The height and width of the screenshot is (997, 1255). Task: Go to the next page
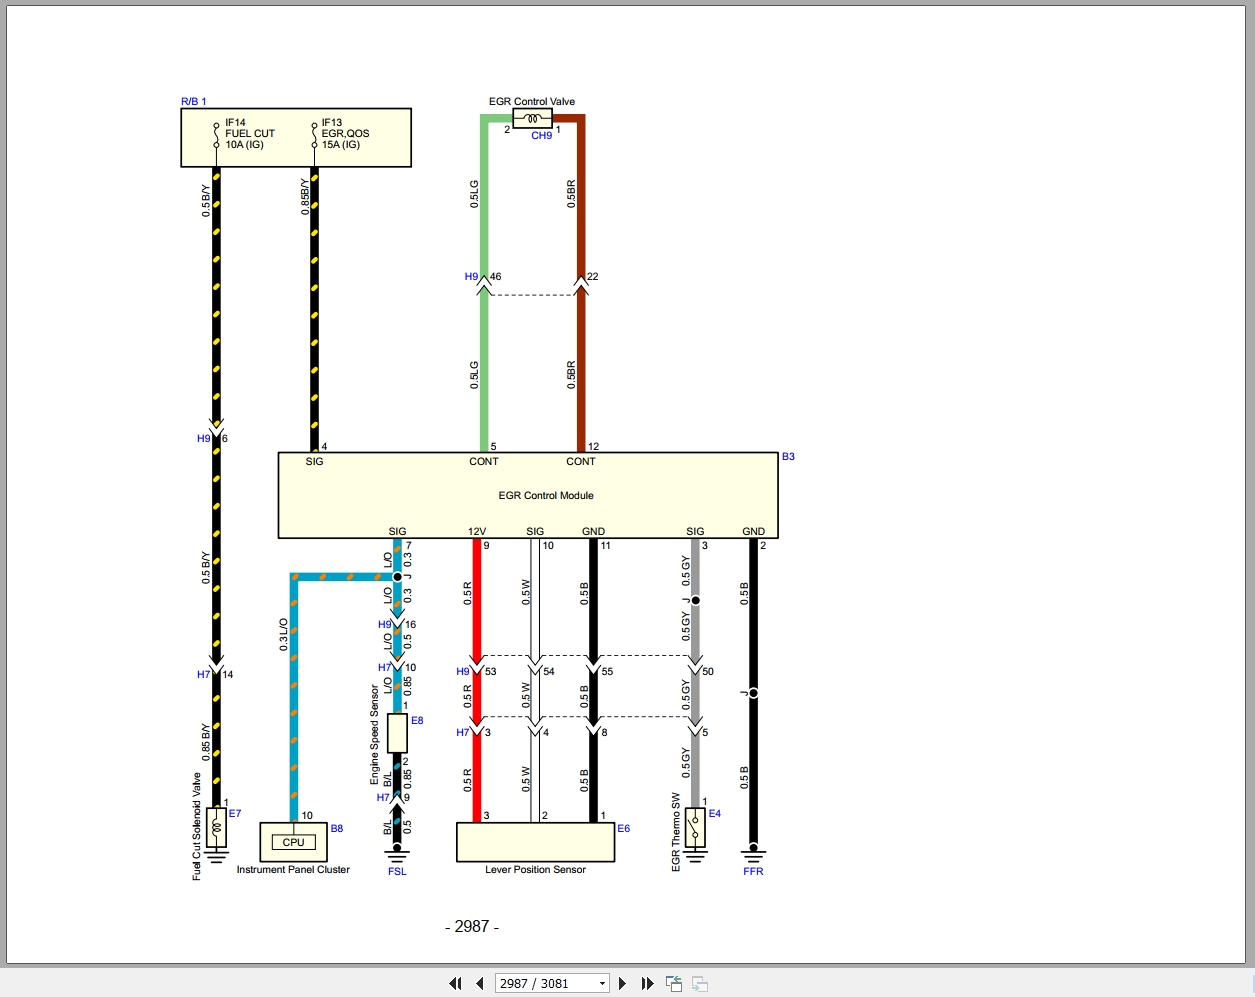point(623,983)
